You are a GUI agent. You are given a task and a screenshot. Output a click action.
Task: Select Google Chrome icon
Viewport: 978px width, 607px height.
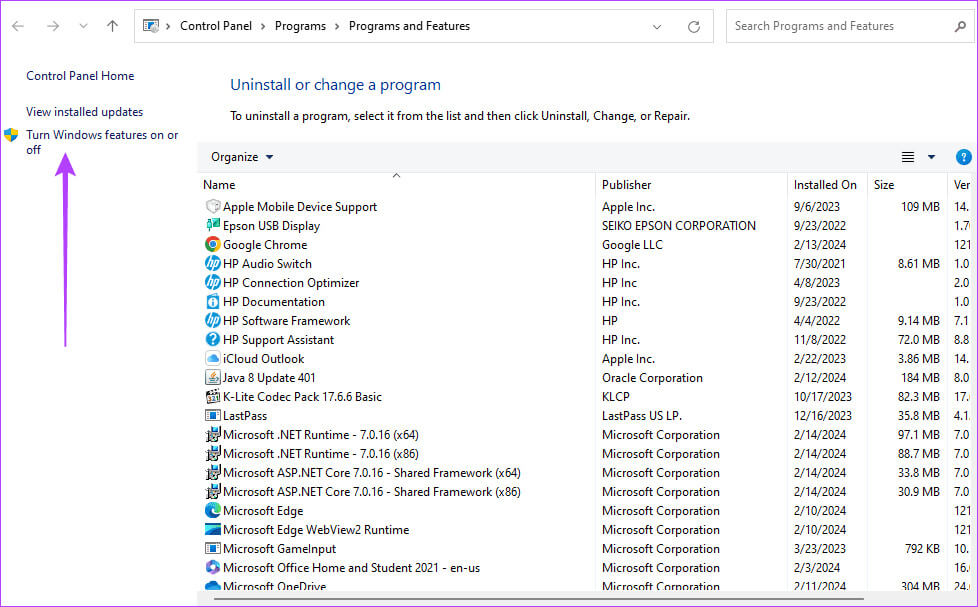[213, 245]
